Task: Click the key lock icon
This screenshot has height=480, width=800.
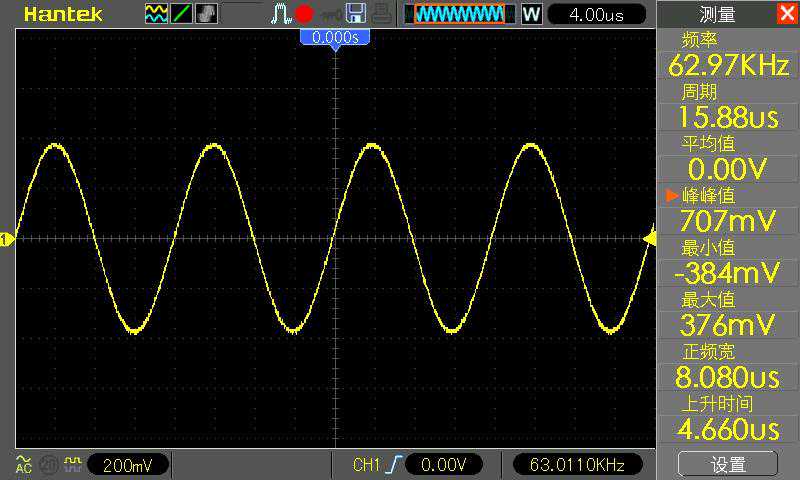Action: pos(330,14)
